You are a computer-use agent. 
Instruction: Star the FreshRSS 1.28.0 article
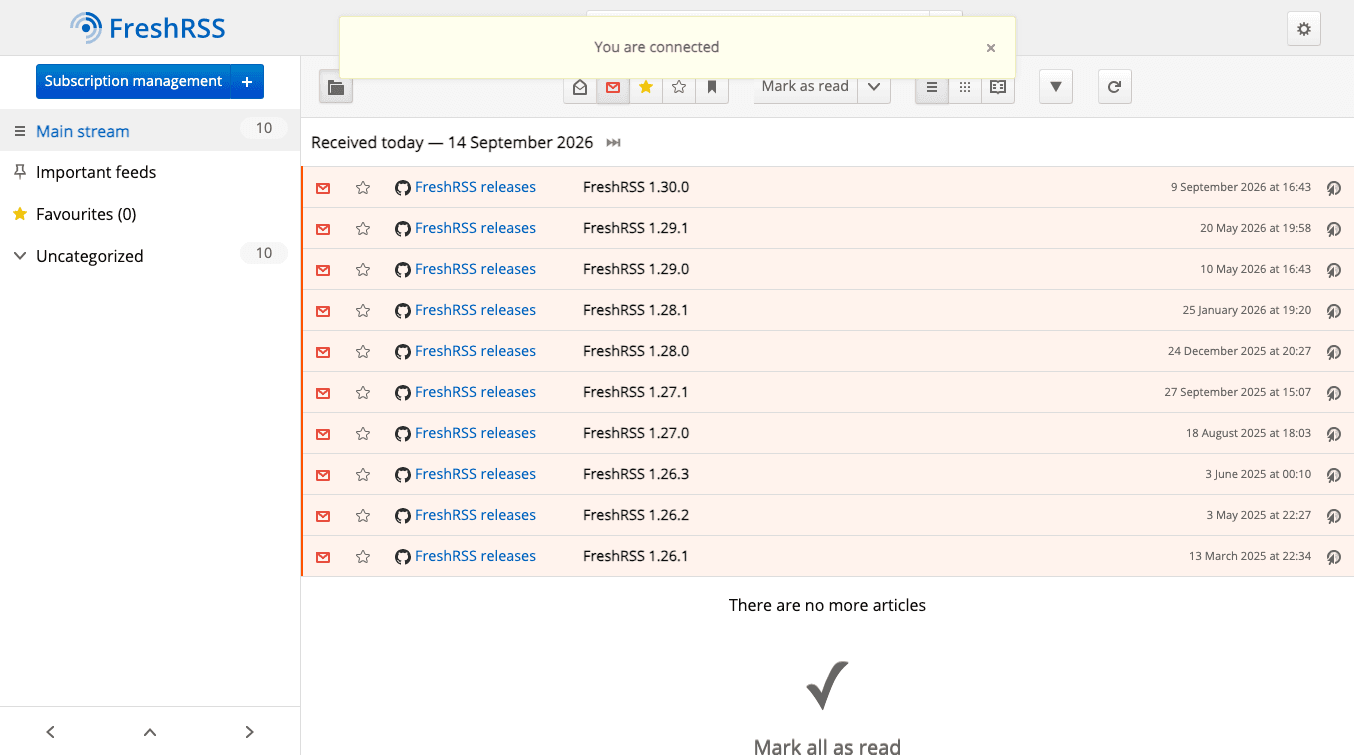click(x=363, y=352)
